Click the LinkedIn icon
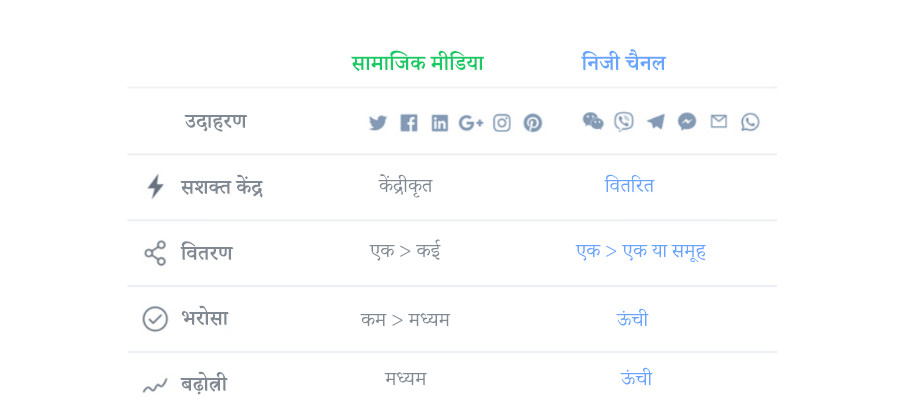Screen dimensions: 900x419 440,123
